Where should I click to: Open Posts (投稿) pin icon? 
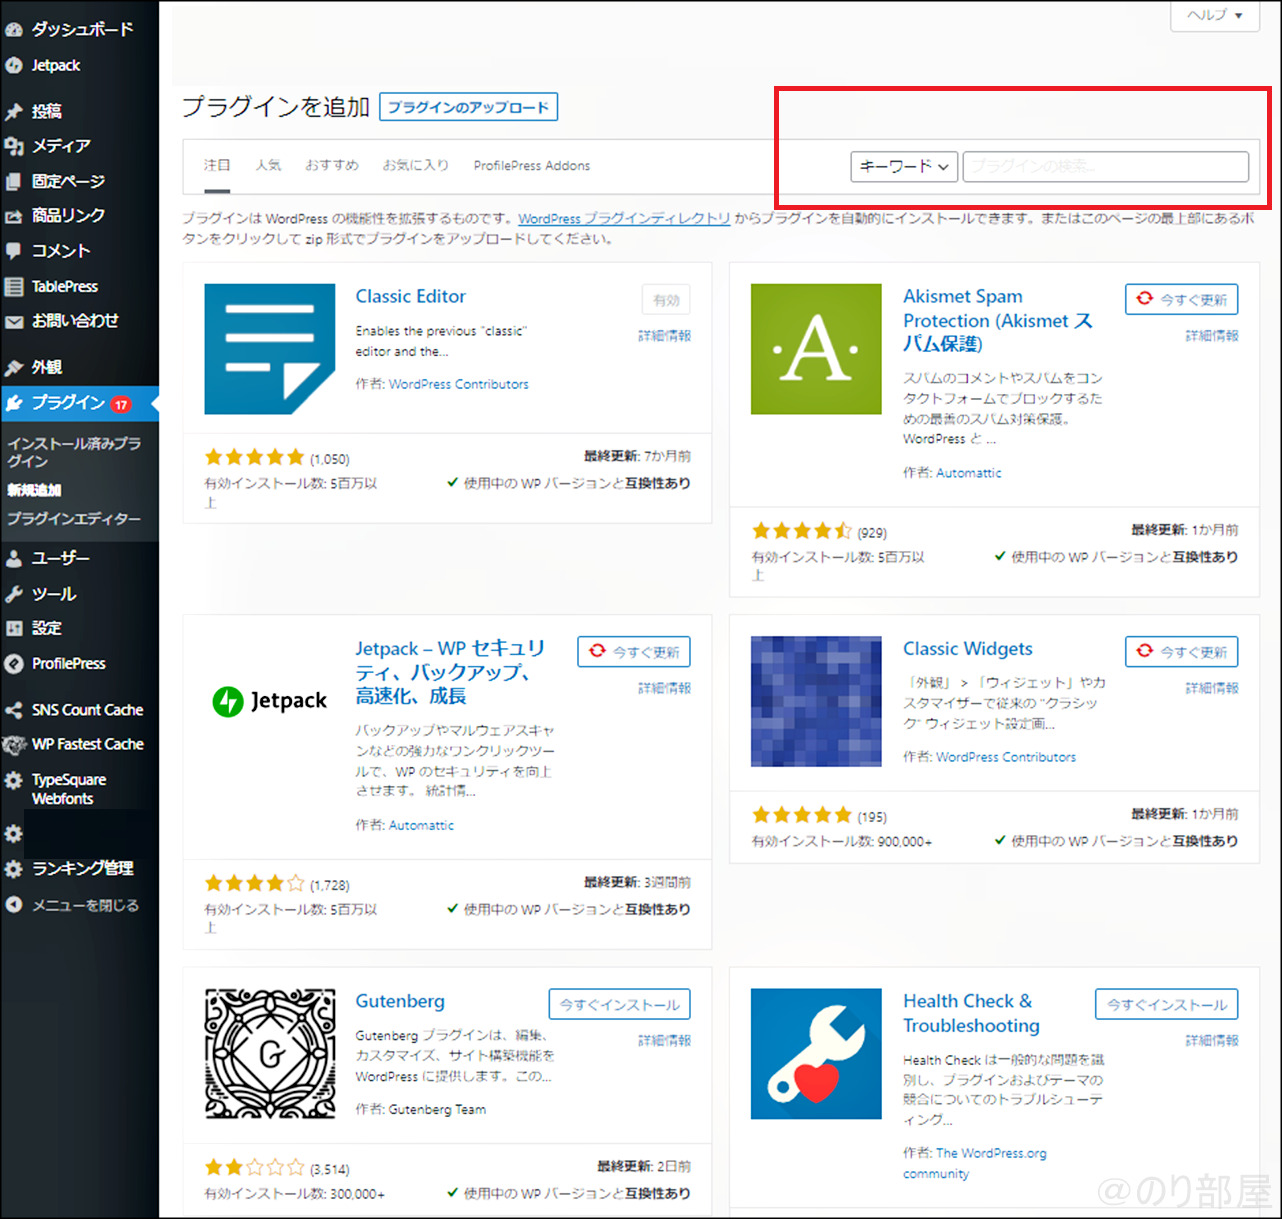pos(14,111)
